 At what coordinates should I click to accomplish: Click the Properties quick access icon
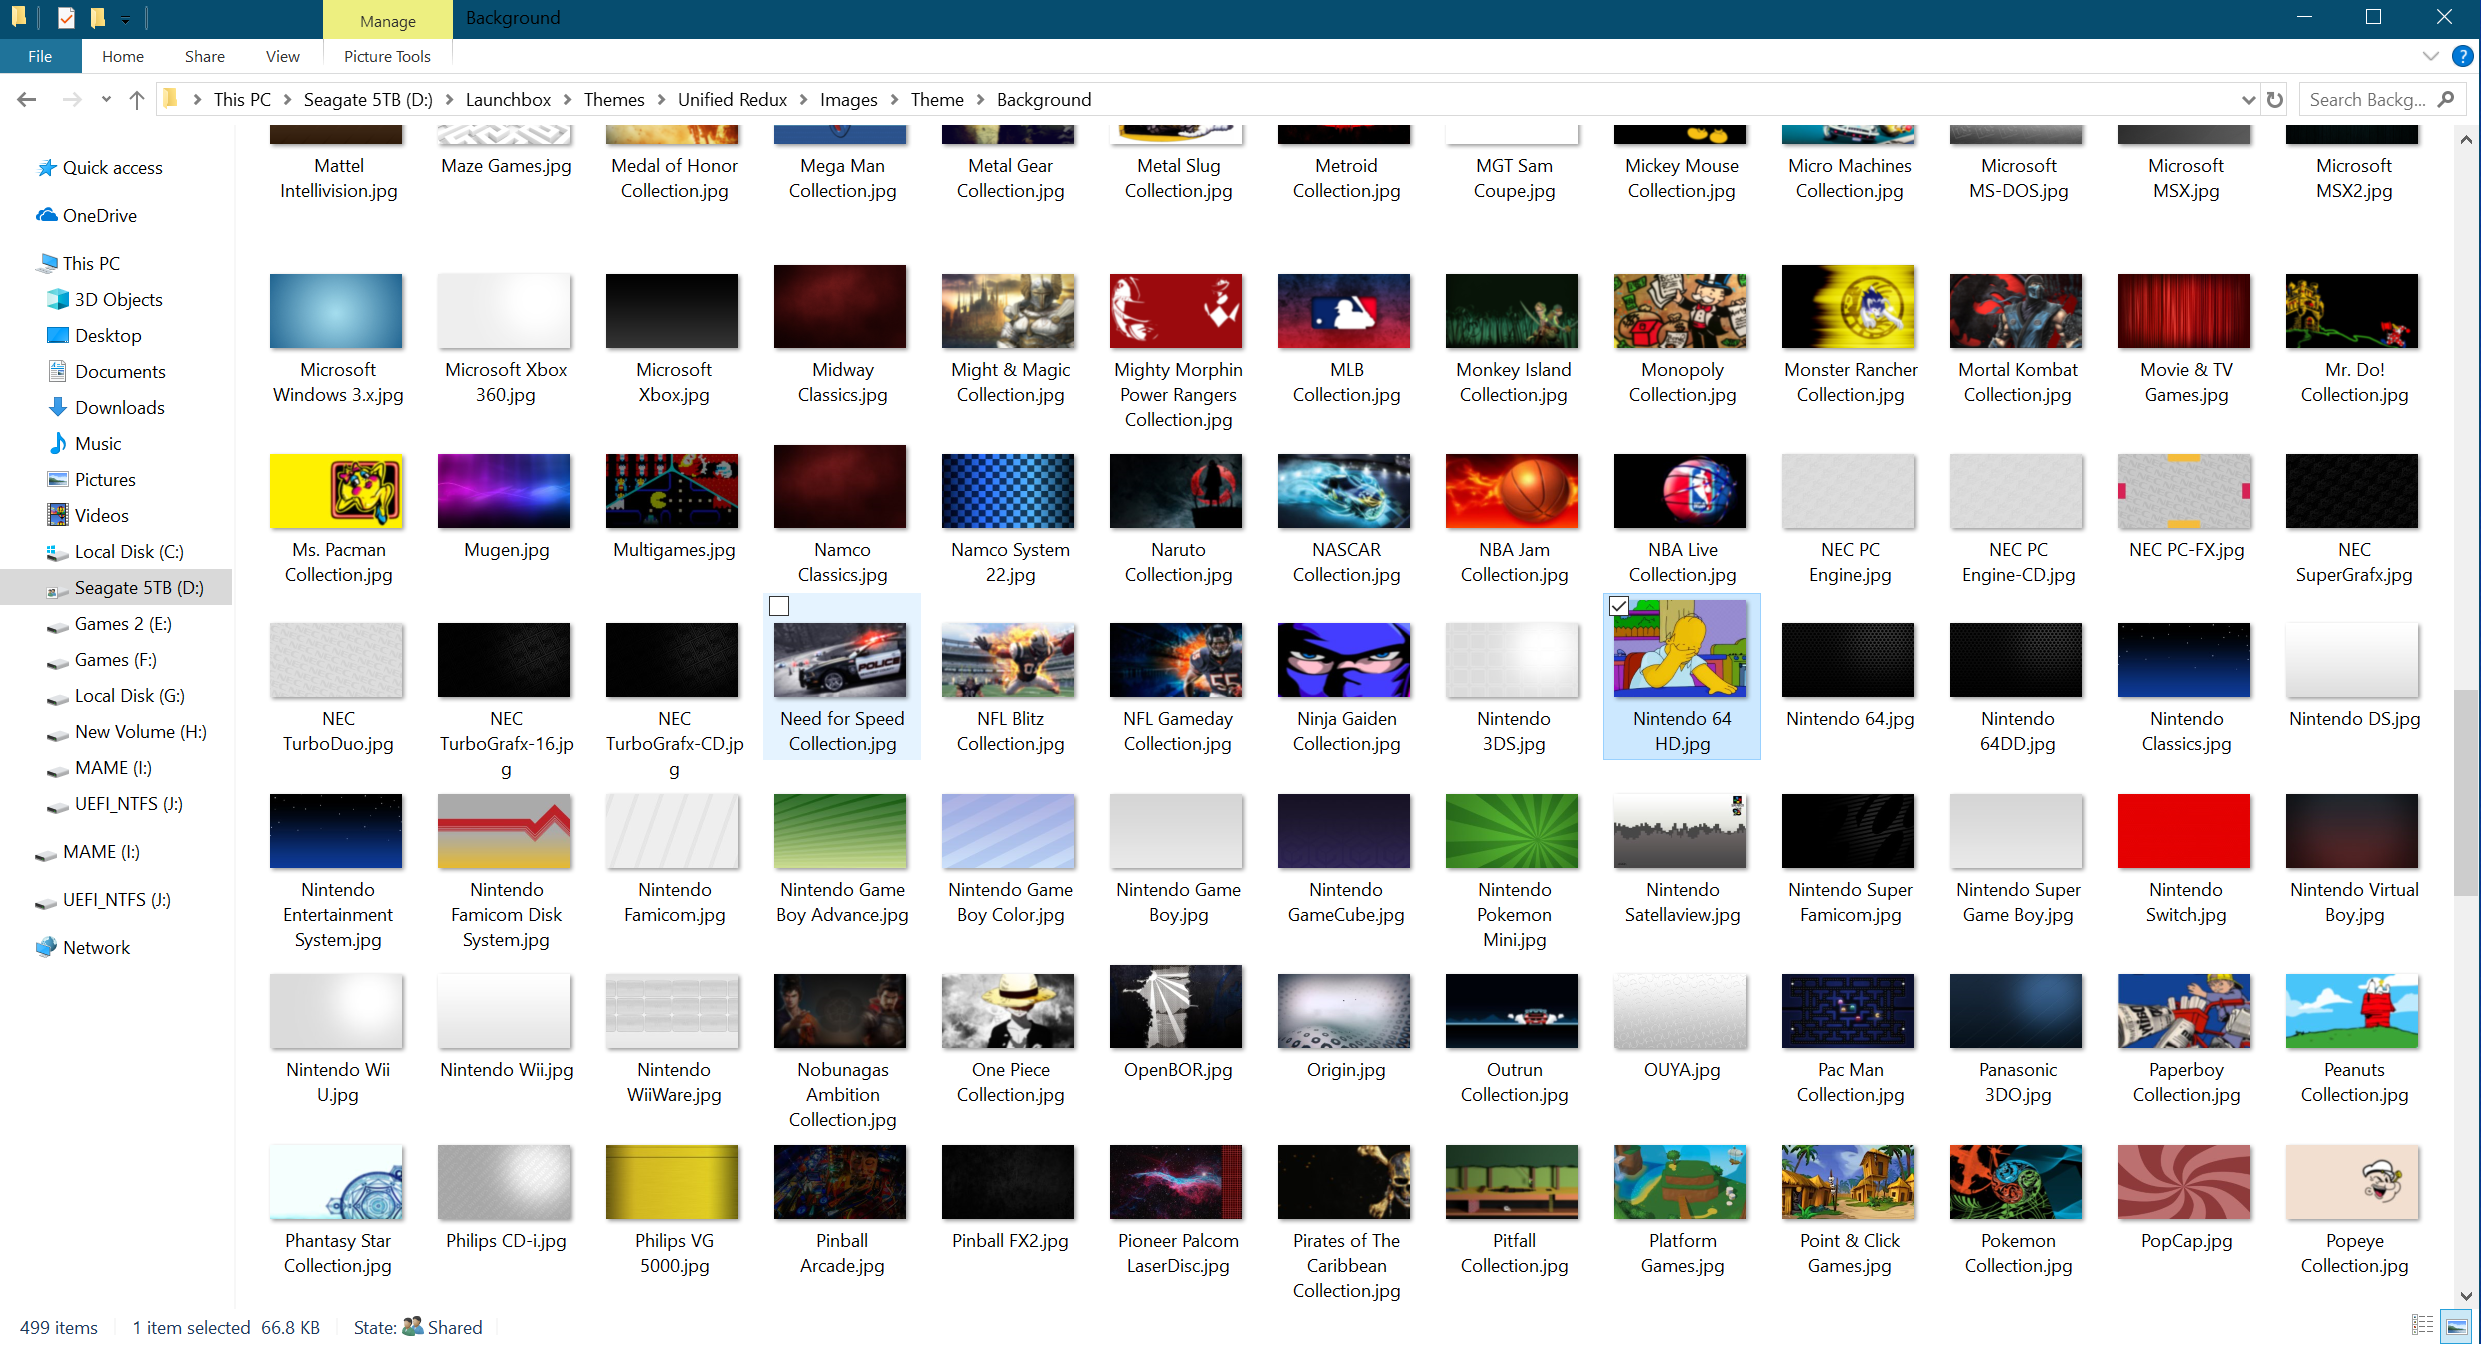pos(66,17)
